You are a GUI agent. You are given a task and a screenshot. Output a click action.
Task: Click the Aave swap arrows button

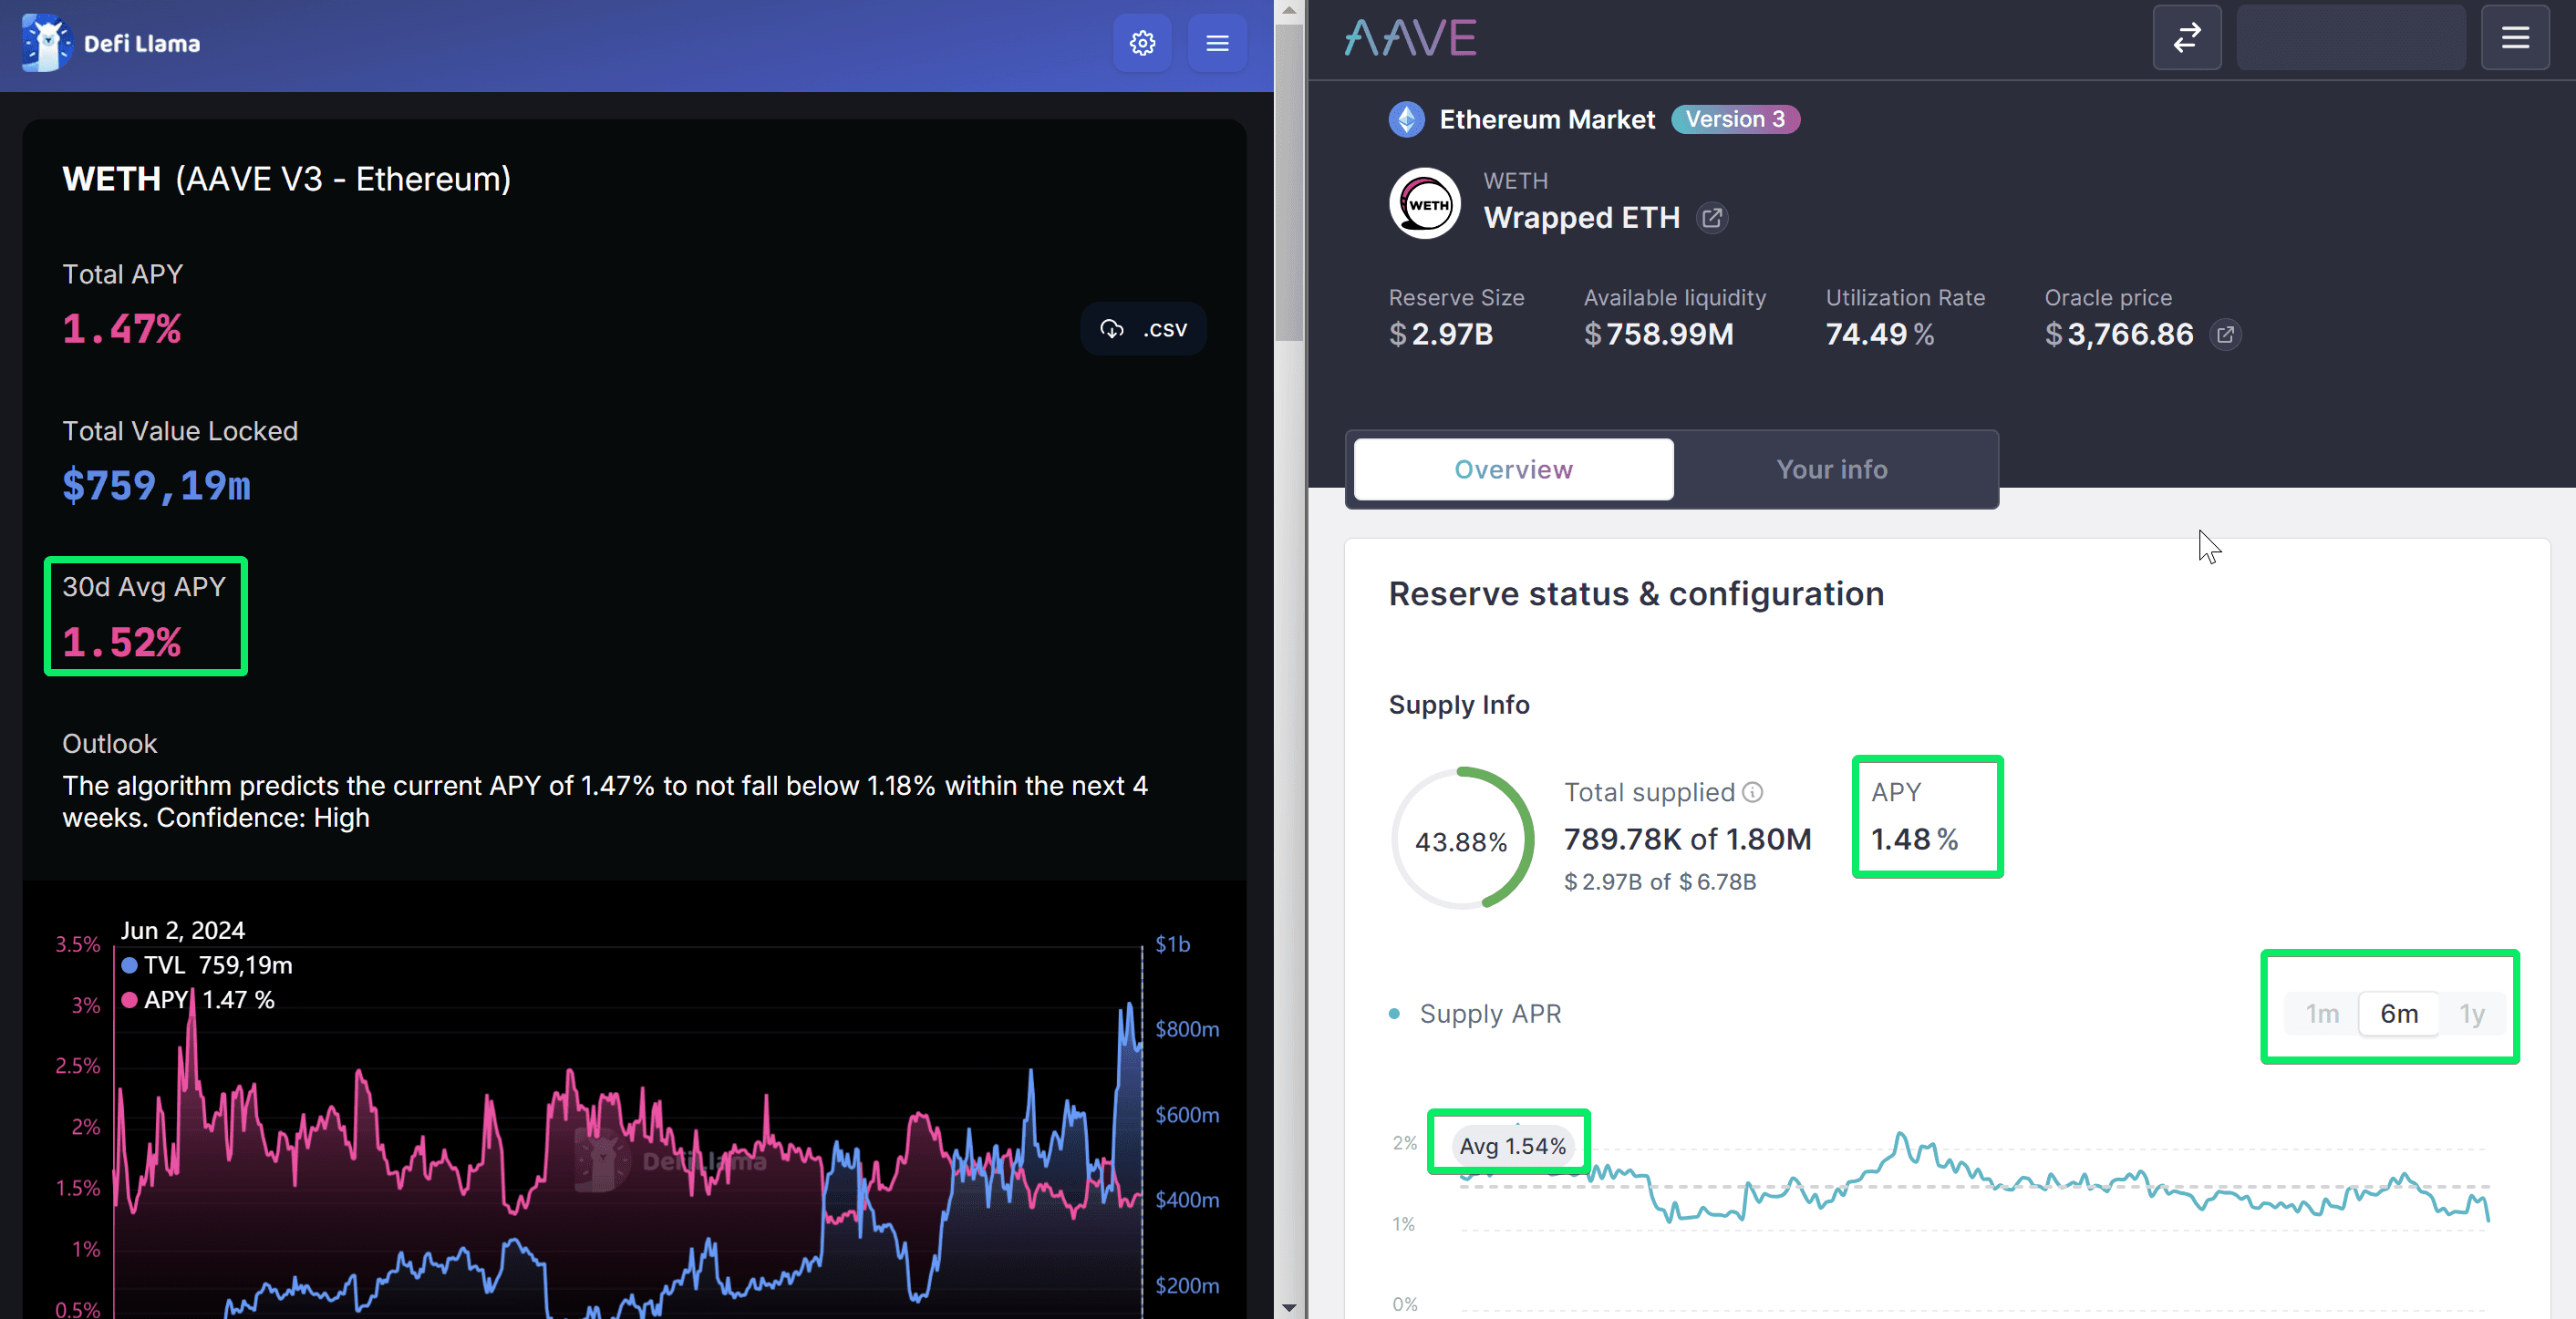[2187, 38]
